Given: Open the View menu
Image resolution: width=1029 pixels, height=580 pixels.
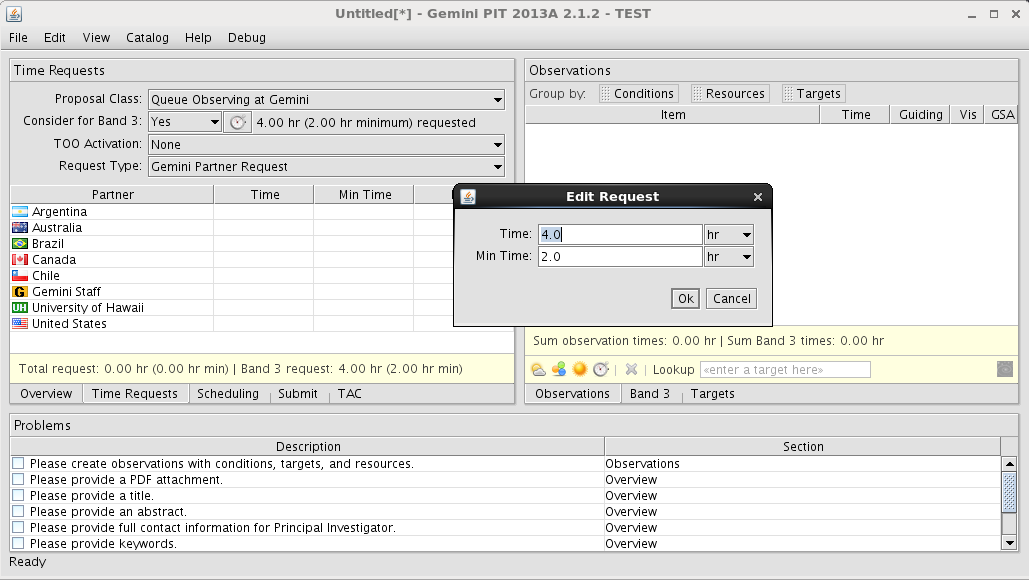Looking at the screenshot, I should [96, 37].
